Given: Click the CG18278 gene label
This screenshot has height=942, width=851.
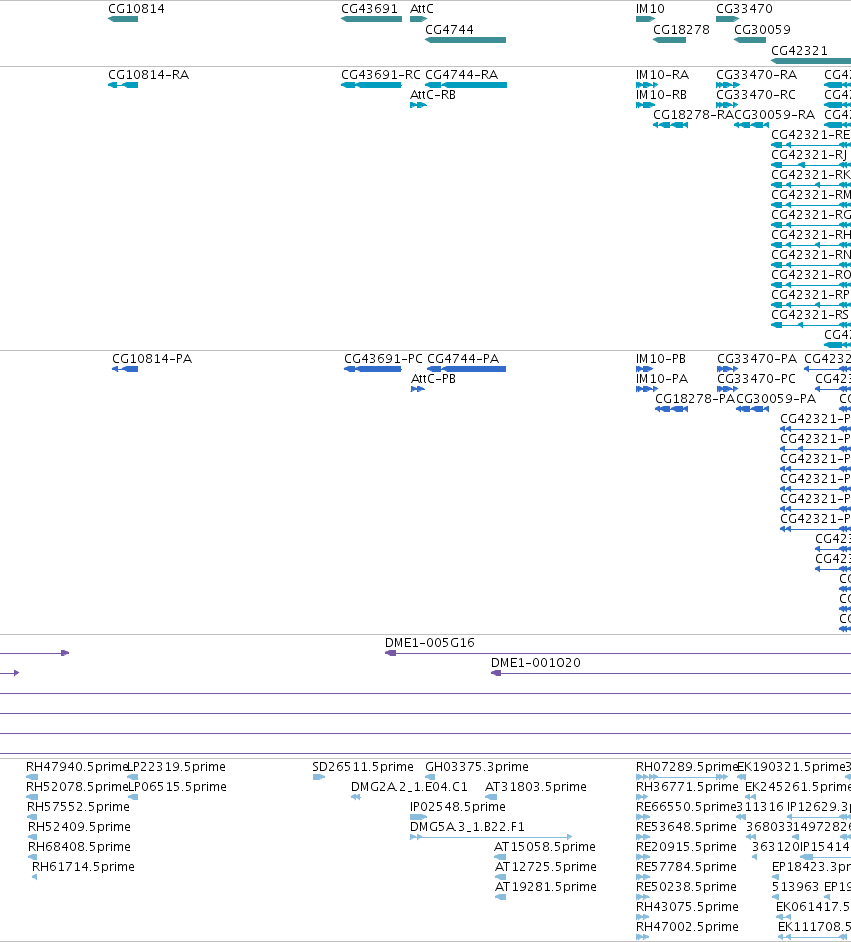Looking at the screenshot, I should pos(681,30).
